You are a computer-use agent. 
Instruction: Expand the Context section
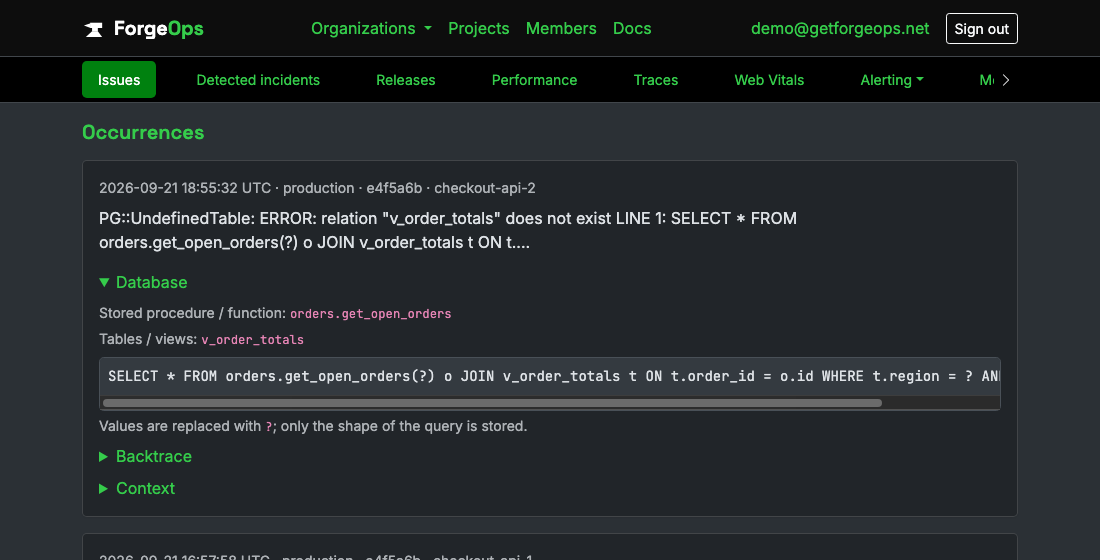point(137,488)
